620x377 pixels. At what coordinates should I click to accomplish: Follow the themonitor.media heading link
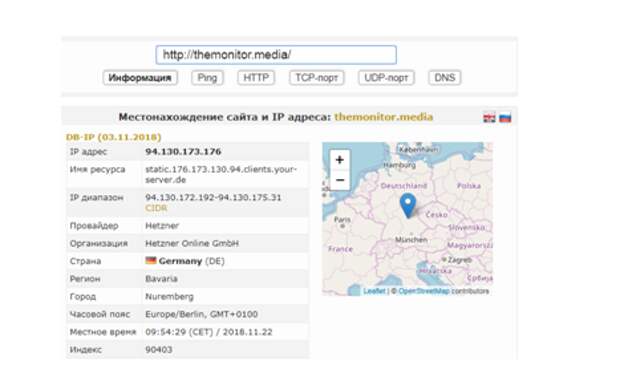(384, 117)
